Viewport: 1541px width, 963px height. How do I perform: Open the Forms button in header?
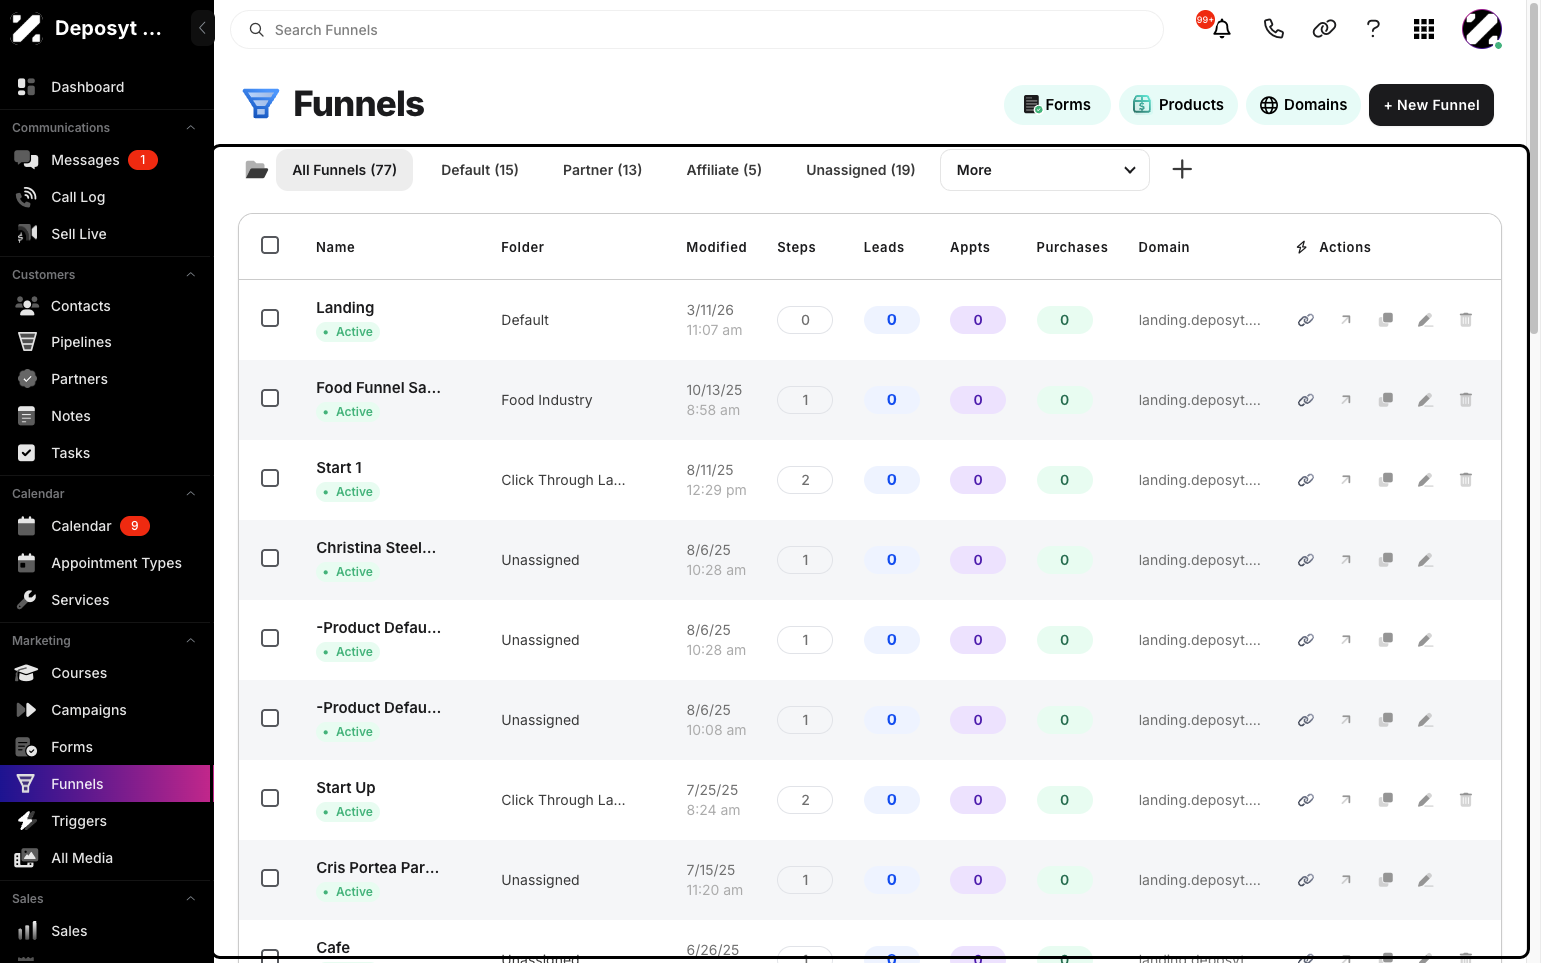point(1057,105)
